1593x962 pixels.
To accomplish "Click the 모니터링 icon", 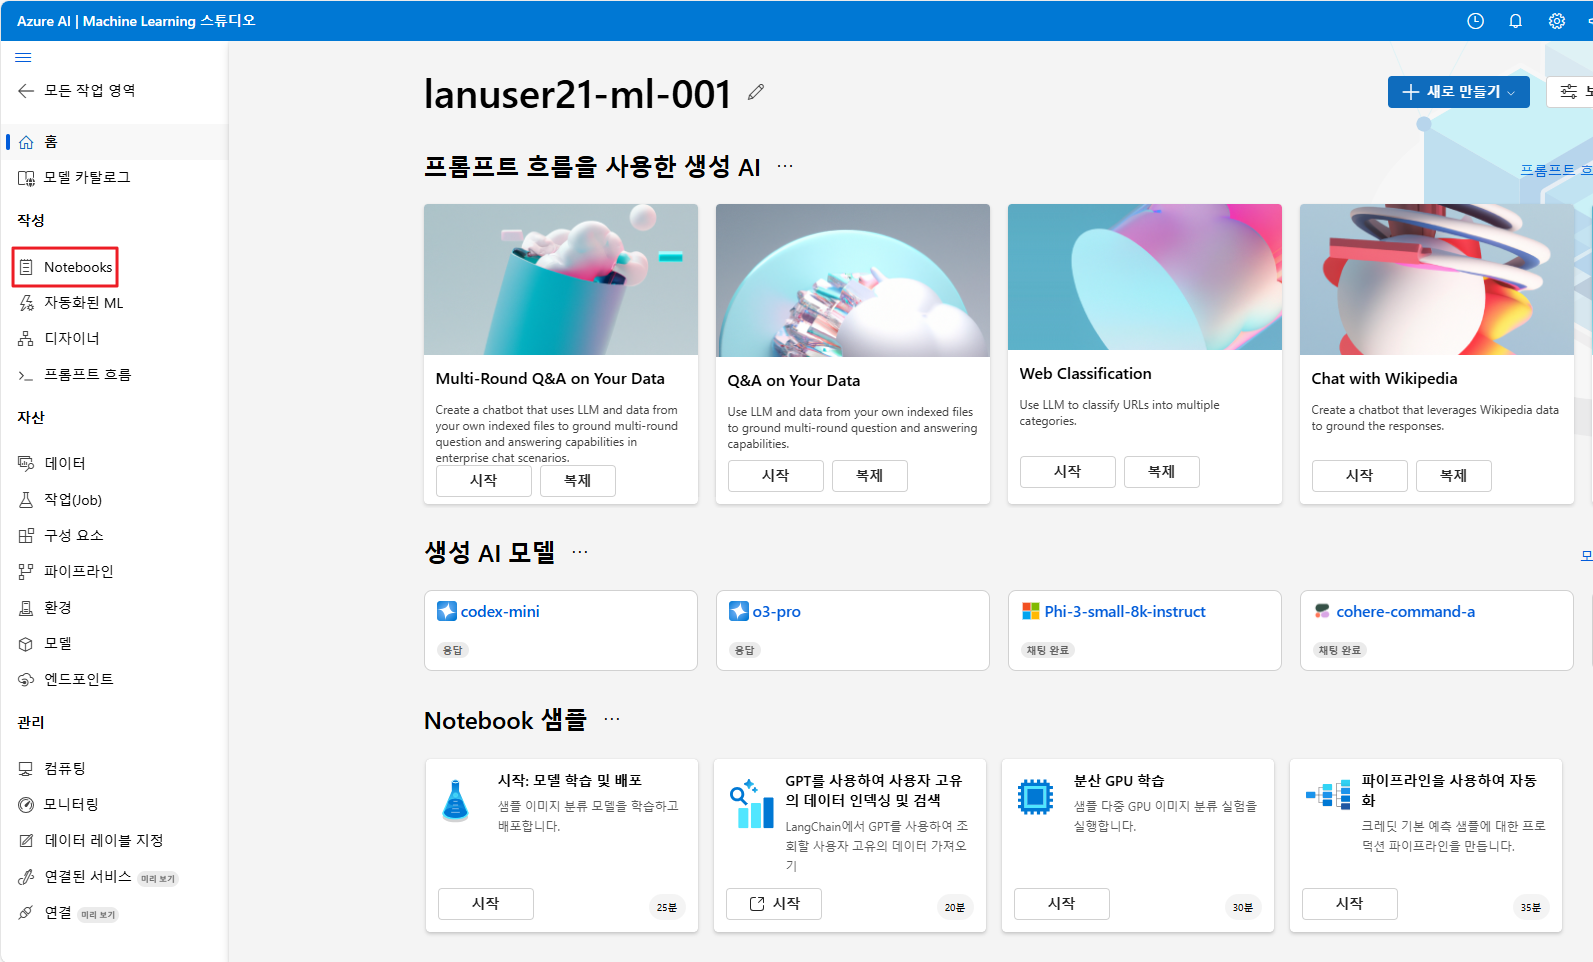I will (x=26, y=804).
